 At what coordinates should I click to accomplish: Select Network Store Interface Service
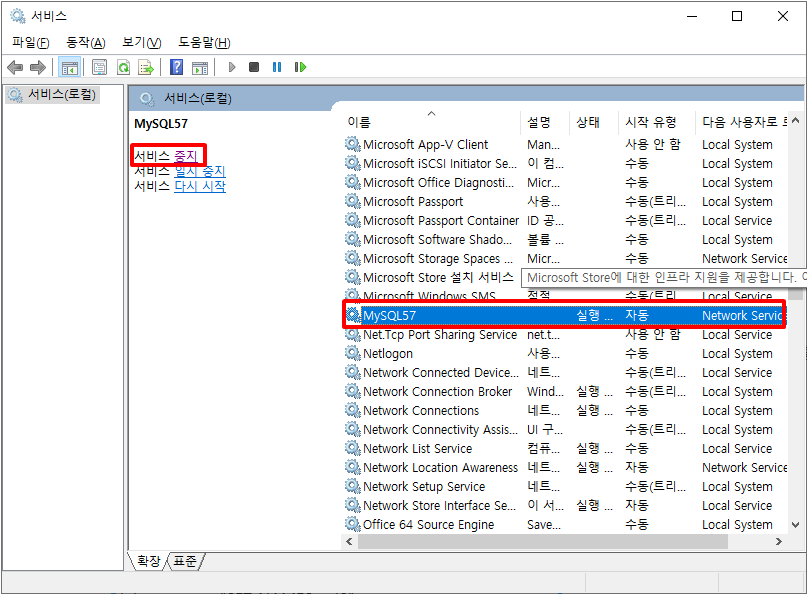click(565, 506)
